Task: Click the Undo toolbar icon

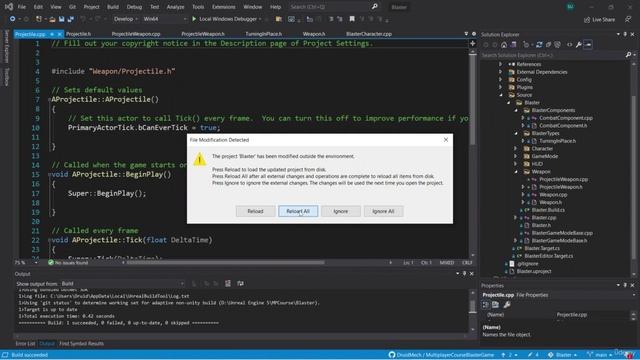Action: [83, 19]
